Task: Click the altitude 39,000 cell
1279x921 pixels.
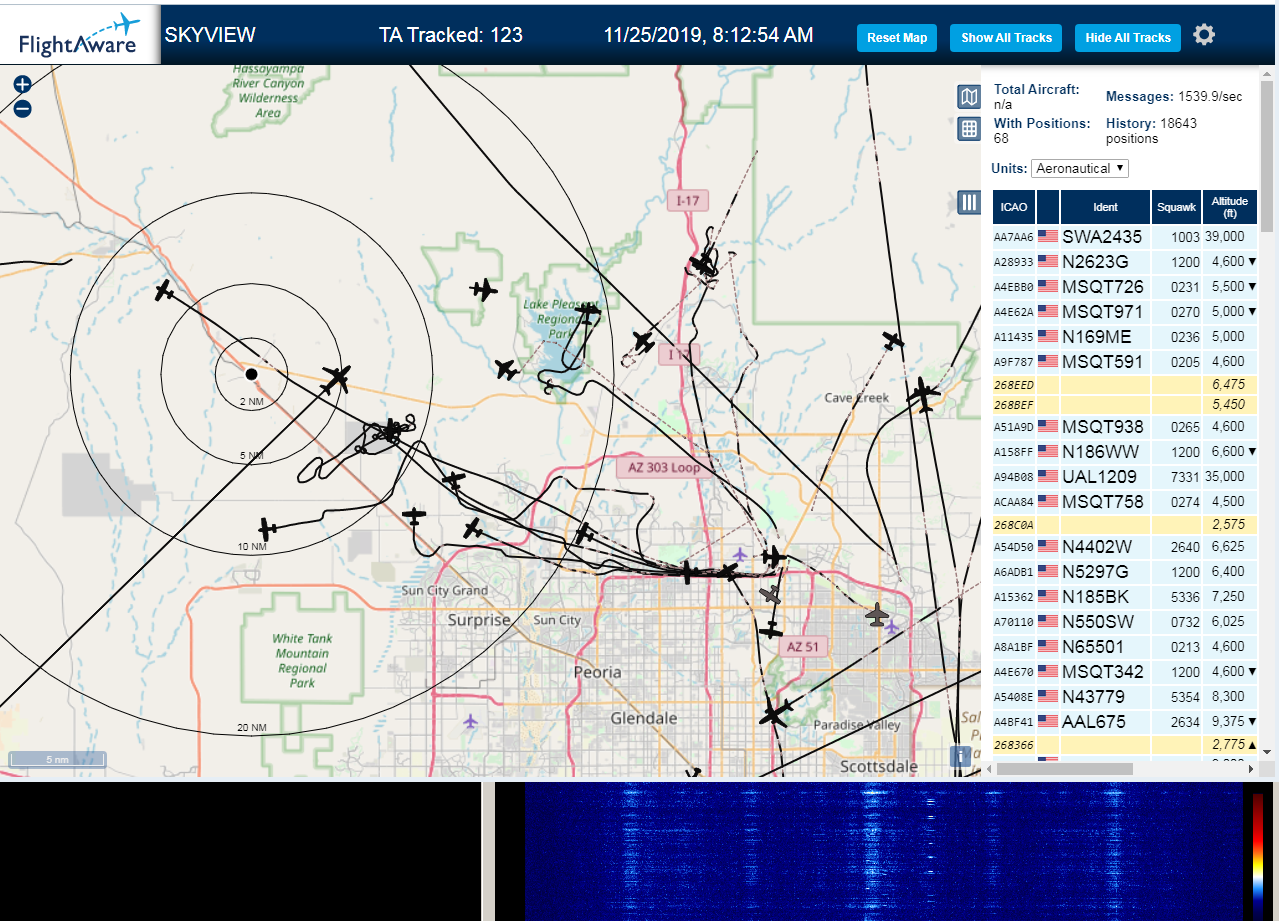Action: pos(1230,237)
